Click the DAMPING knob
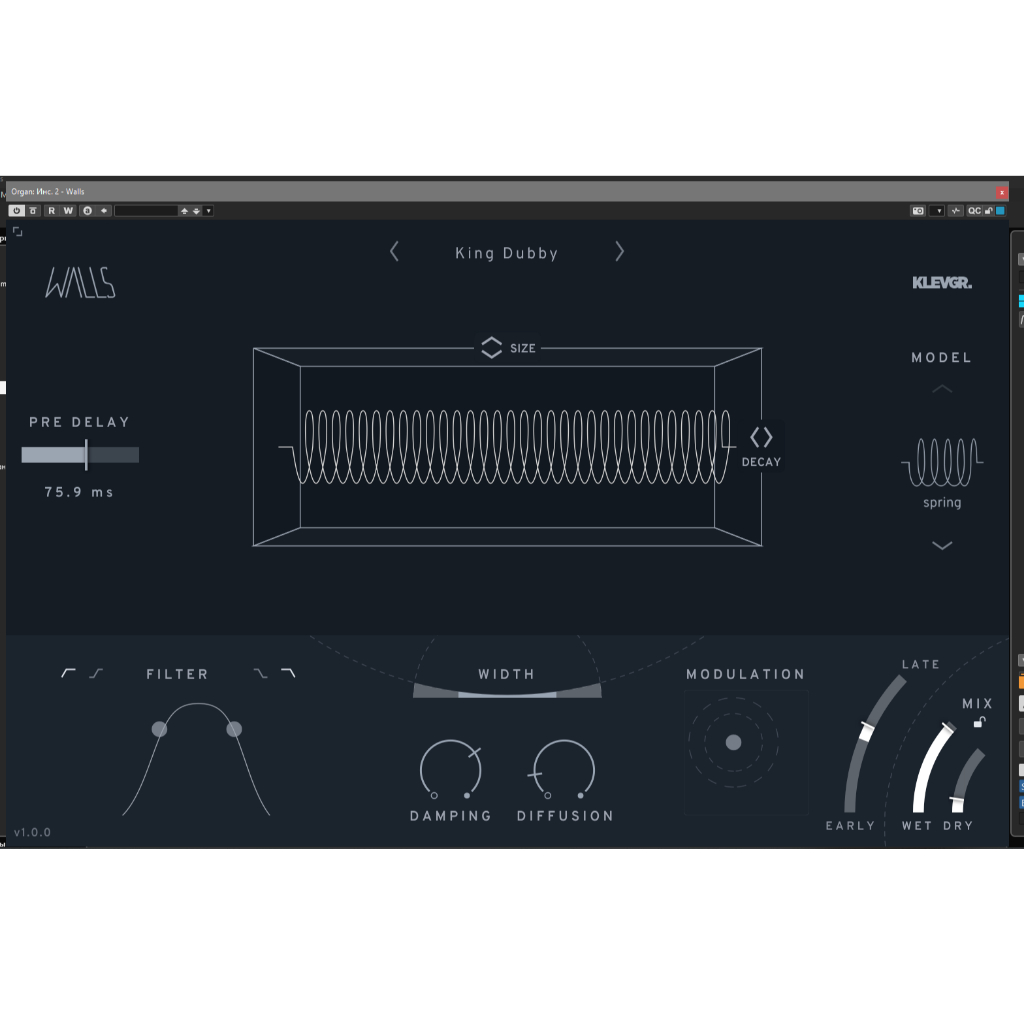The image size is (1024, 1024). [x=451, y=769]
